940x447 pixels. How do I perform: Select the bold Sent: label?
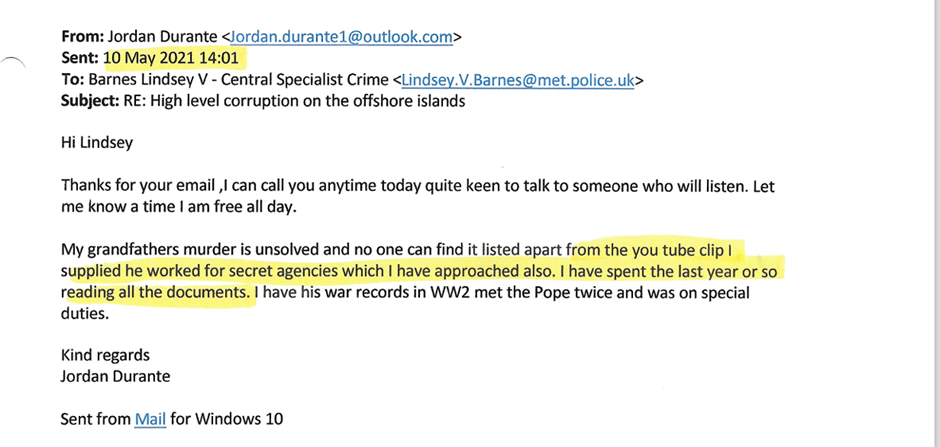80,58
